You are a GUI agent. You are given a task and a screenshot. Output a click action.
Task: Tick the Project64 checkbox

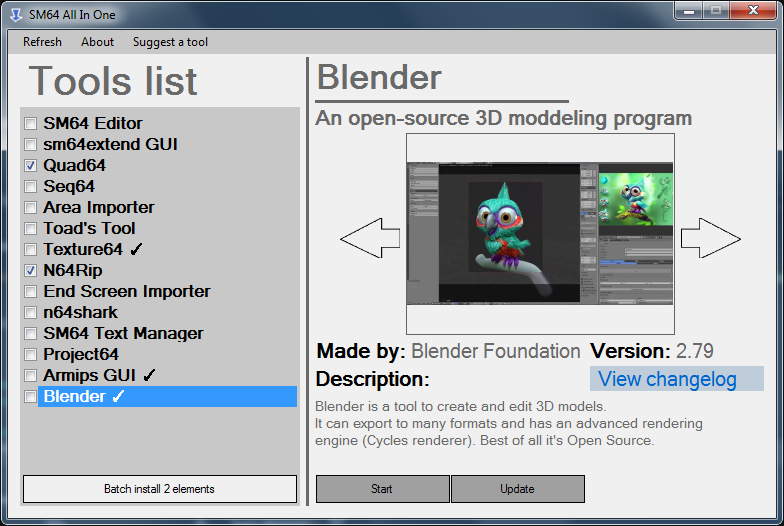pyautogui.click(x=30, y=354)
